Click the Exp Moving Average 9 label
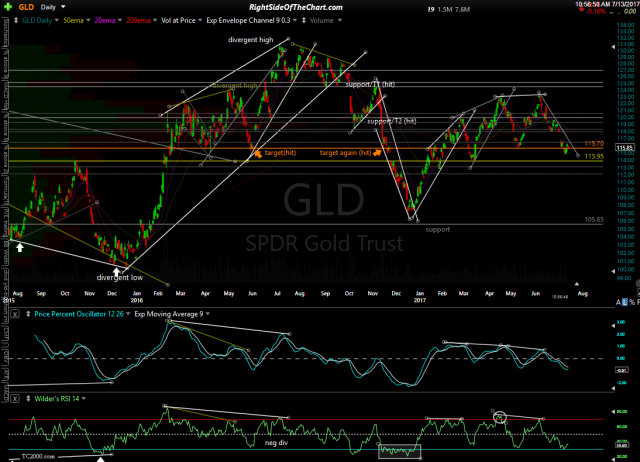Viewport: 640px width, 462px height. (x=169, y=314)
